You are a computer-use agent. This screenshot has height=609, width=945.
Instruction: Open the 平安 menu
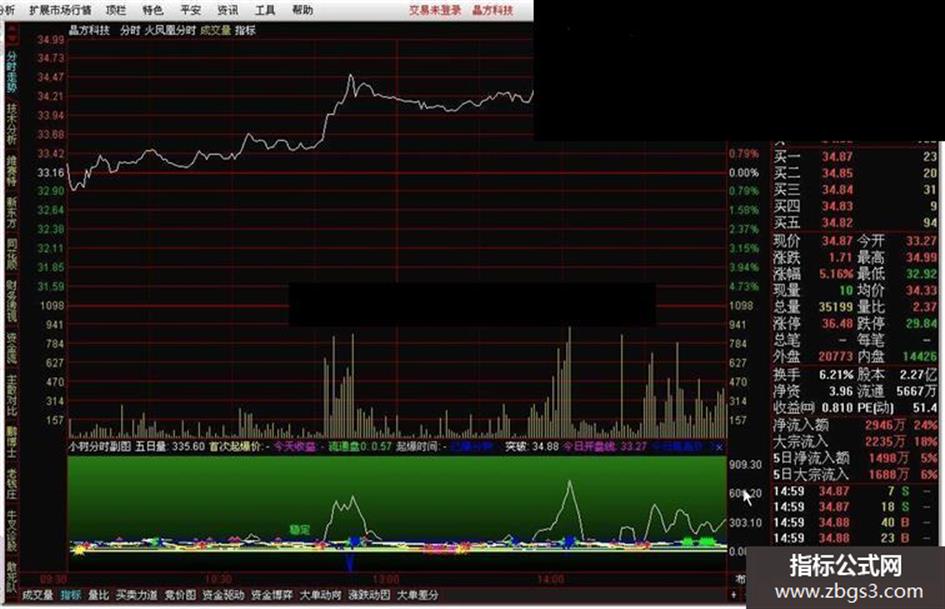pyautogui.click(x=190, y=10)
